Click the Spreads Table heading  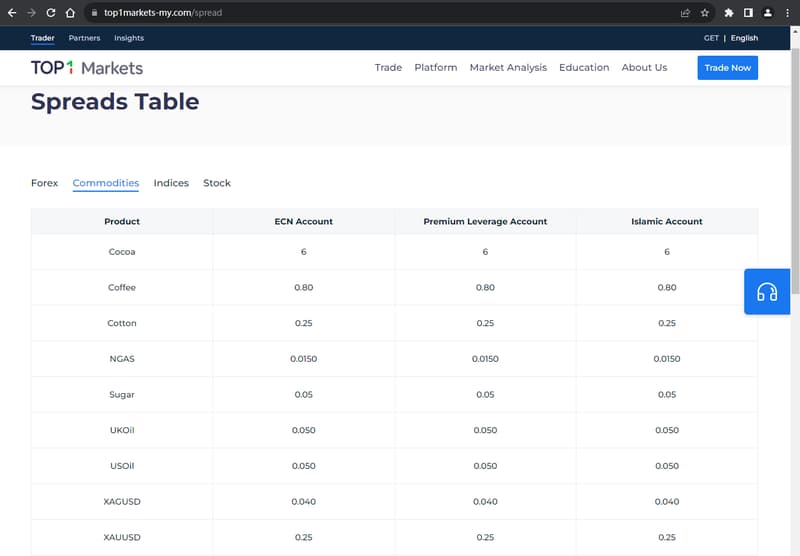(x=115, y=102)
